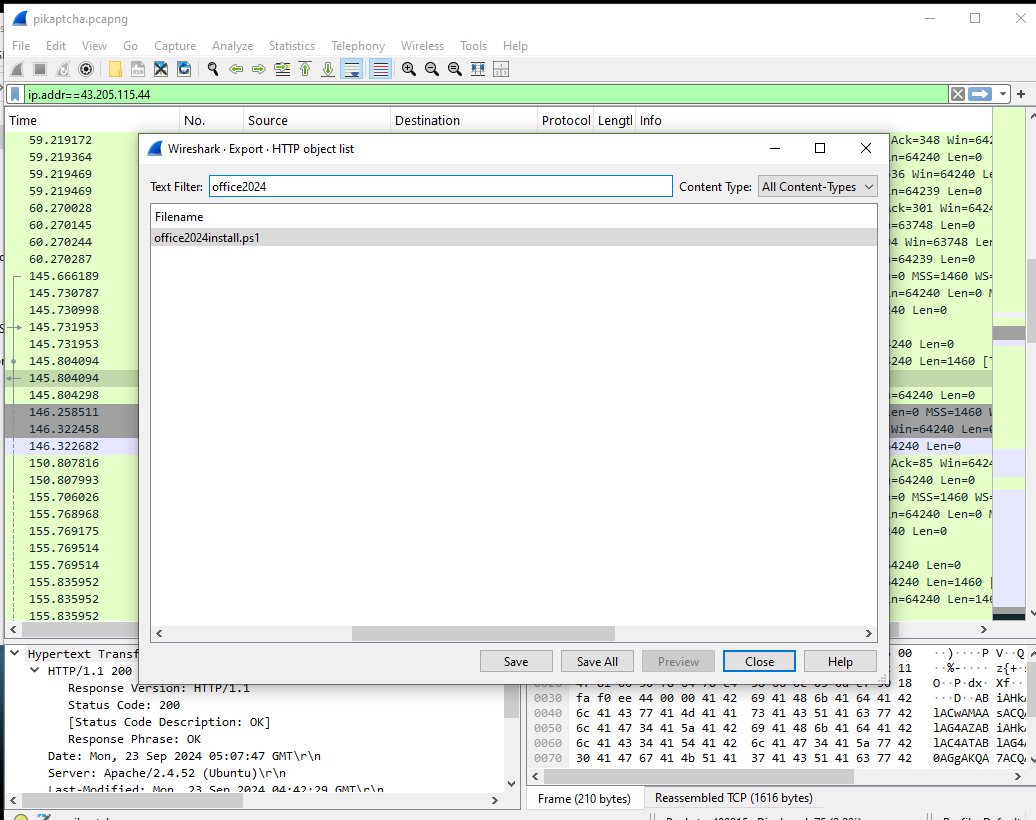Select packet row at time 146.322682
Image resolution: width=1036 pixels, height=820 pixels.
click(71, 446)
